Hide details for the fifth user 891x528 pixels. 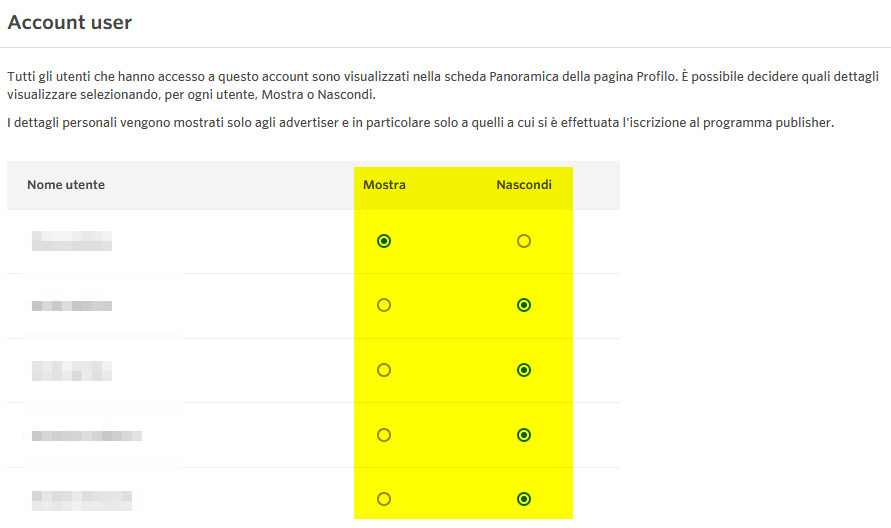523,498
